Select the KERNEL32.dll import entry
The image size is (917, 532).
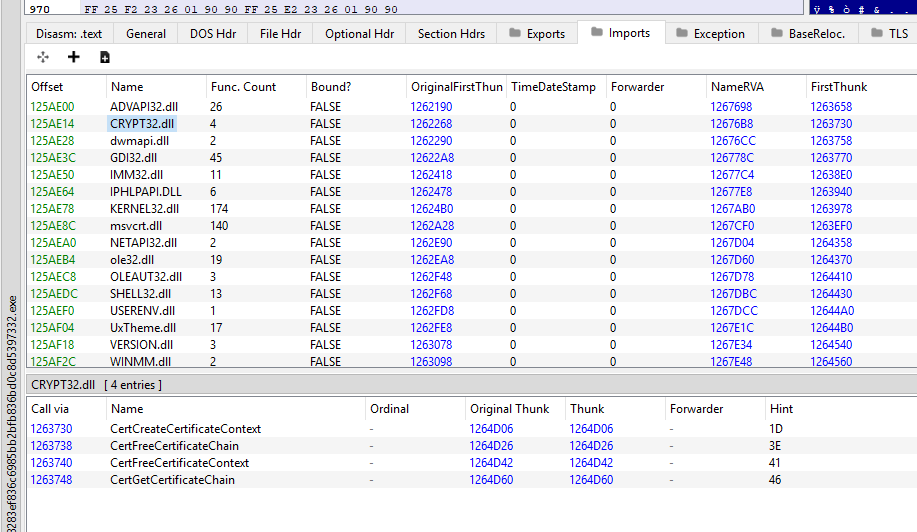pyautogui.click(x=471, y=209)
